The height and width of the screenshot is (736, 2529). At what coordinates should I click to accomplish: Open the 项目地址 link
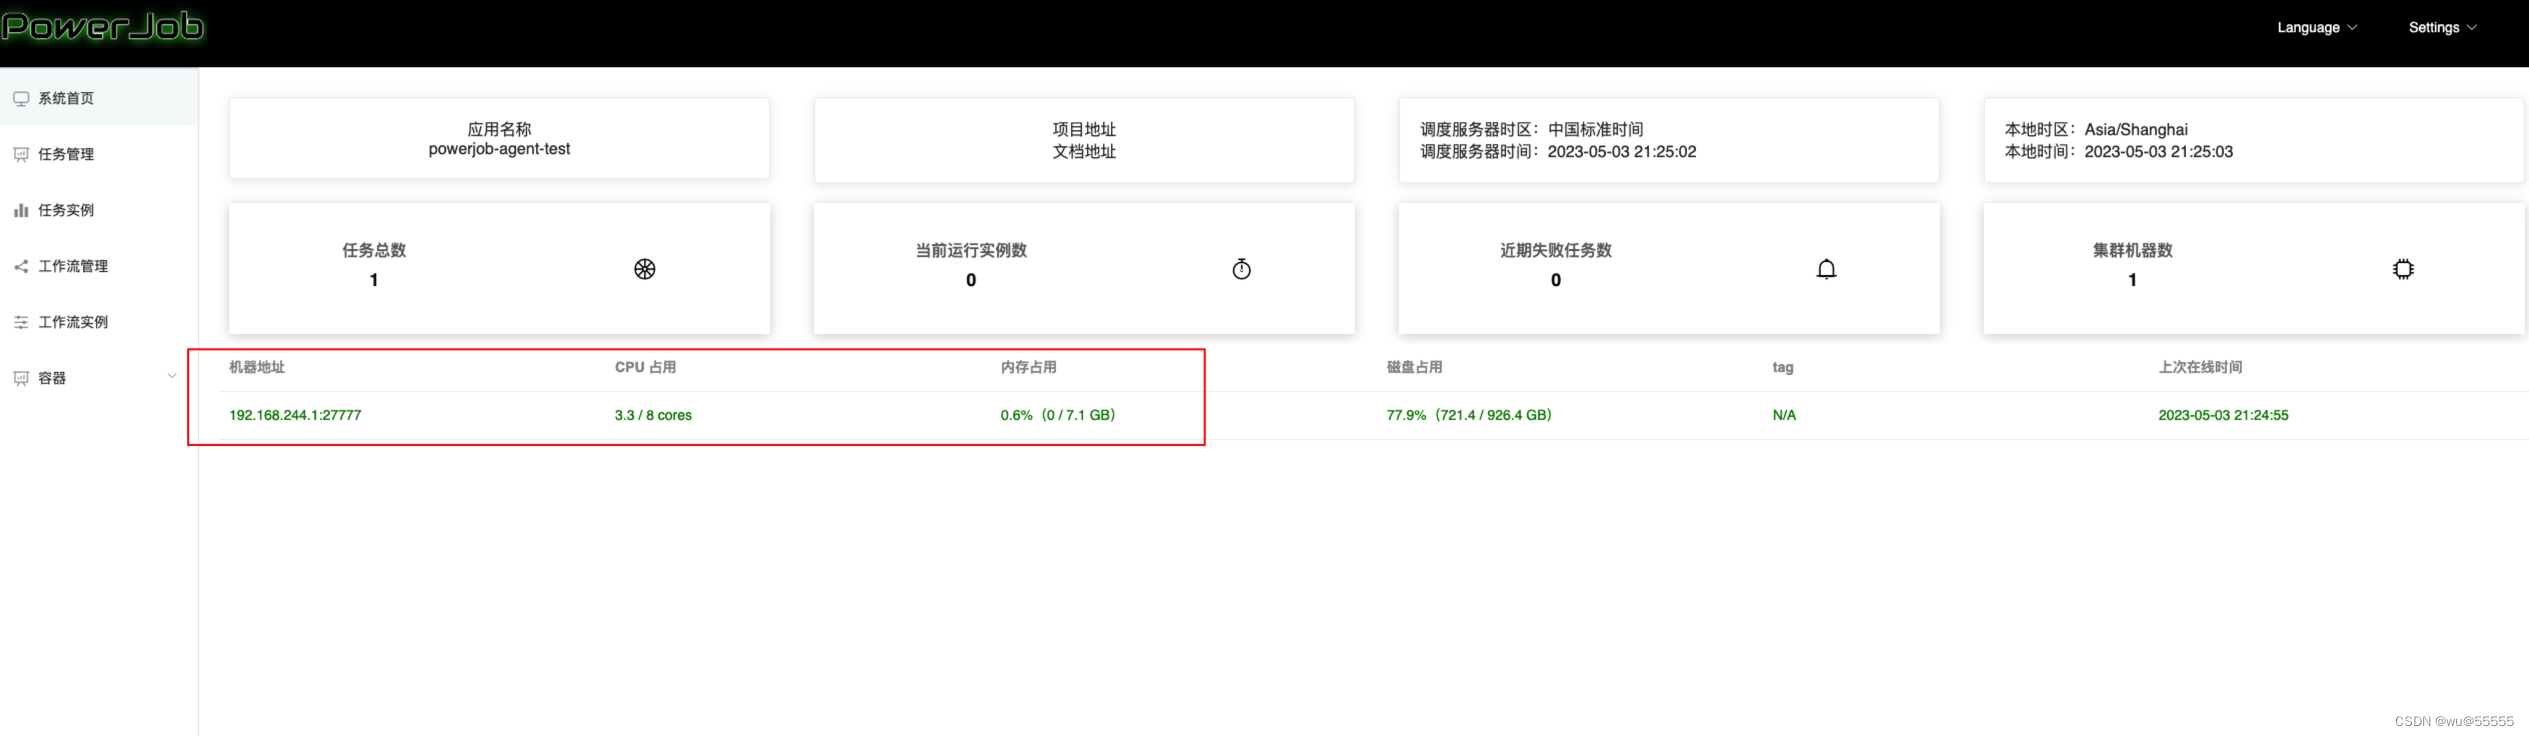click(x=1084, y=129)
